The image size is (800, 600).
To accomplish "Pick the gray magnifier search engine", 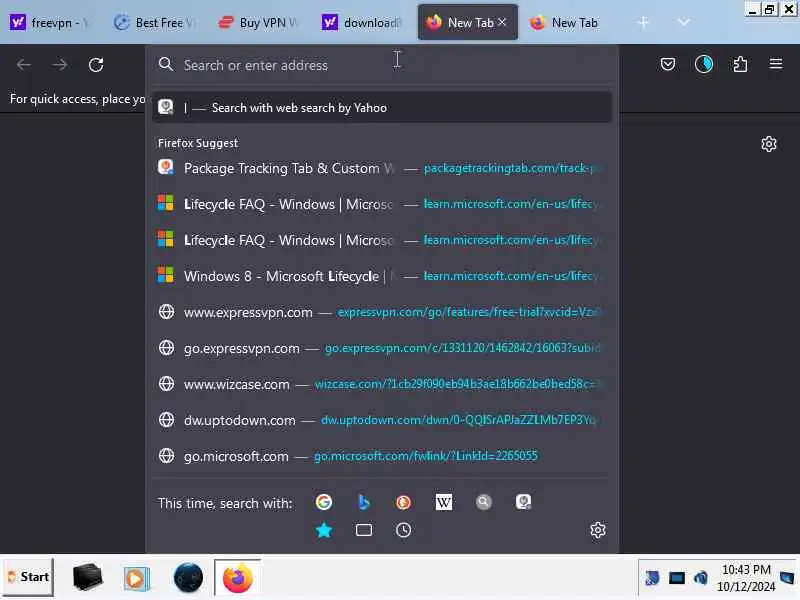I will point(483,502).
